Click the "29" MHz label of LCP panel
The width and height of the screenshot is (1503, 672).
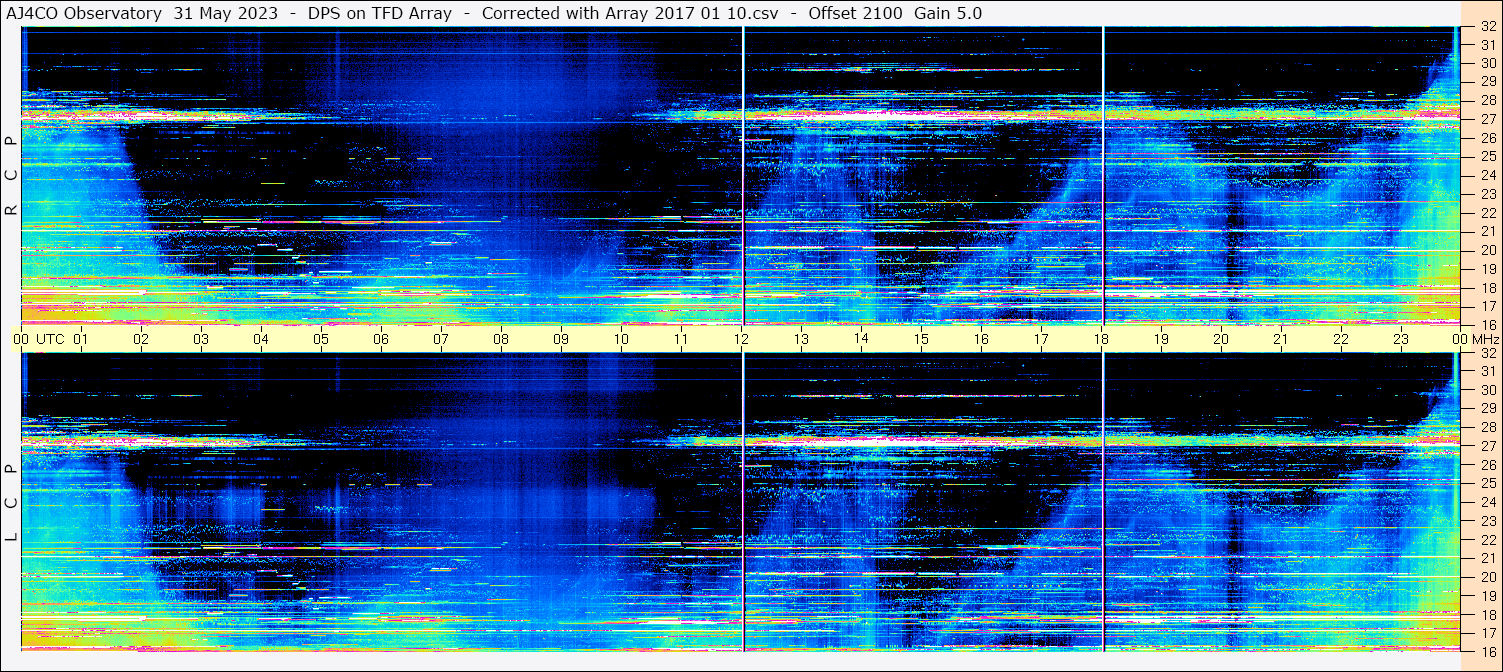pos(1488,409)
